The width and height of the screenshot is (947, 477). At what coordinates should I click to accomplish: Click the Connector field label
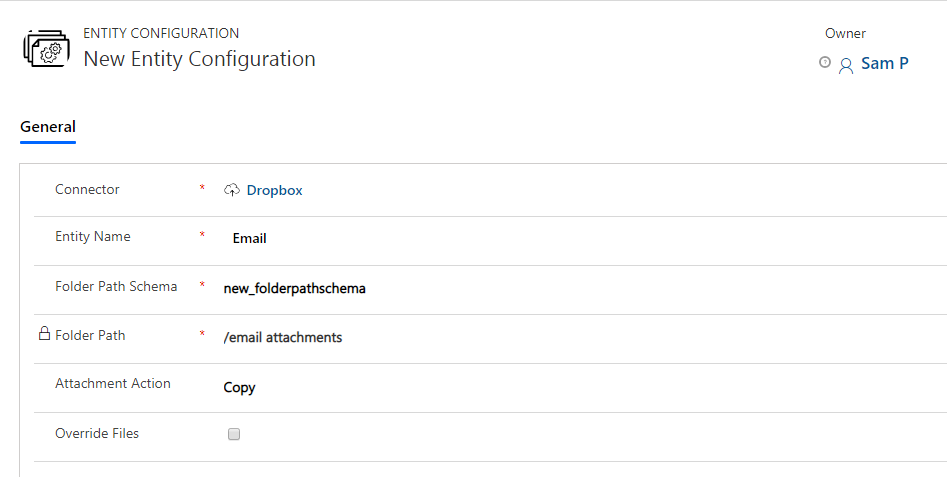click(x=87, y=190)
